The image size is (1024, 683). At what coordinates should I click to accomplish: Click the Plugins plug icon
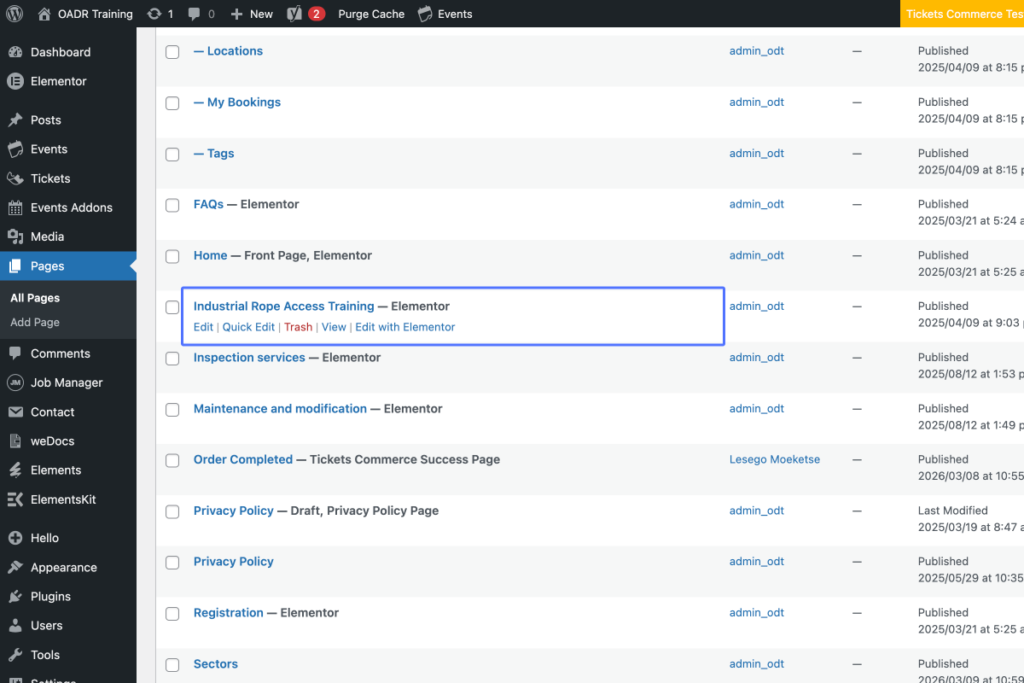point(15,597)
